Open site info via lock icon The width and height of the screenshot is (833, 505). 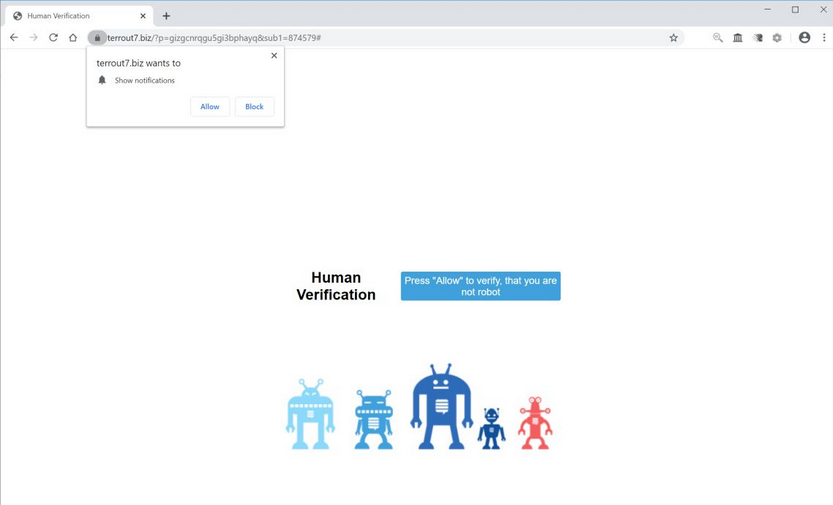point(97,38)
